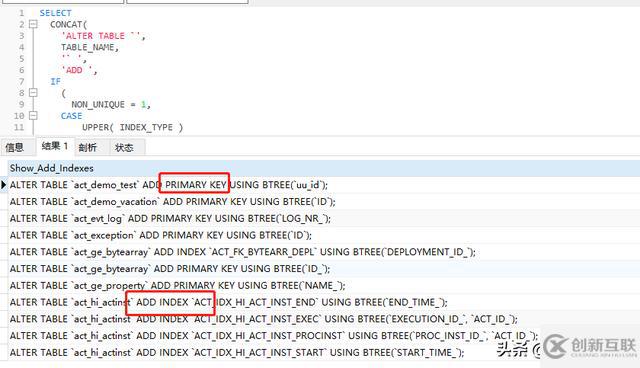Select the ACT_IDX_HI_ACT_INST_EXEC row
Screen dimensions: 640x368
324,319
